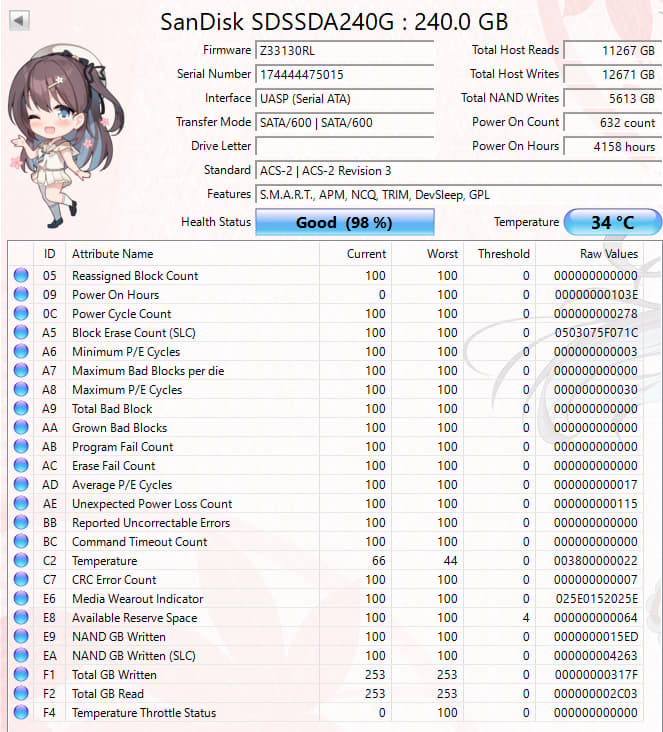The width and height of the screenshot is (663, 732).
Task: Click worst value 44 in Temperature row
Action: pyautogui.click(x=451, y=561)
